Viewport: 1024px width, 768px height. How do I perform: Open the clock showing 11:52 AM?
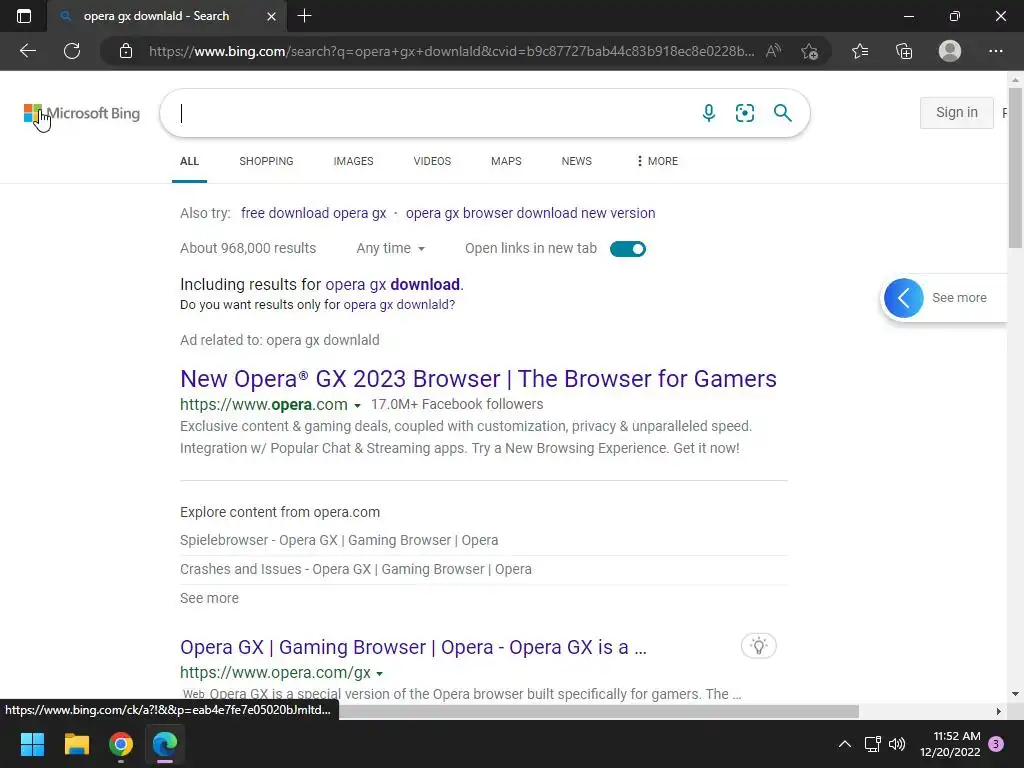950,744
